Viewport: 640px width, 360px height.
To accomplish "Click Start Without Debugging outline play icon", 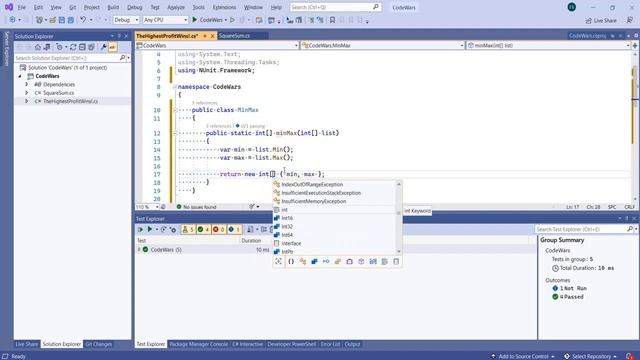I will pos(232,20).
